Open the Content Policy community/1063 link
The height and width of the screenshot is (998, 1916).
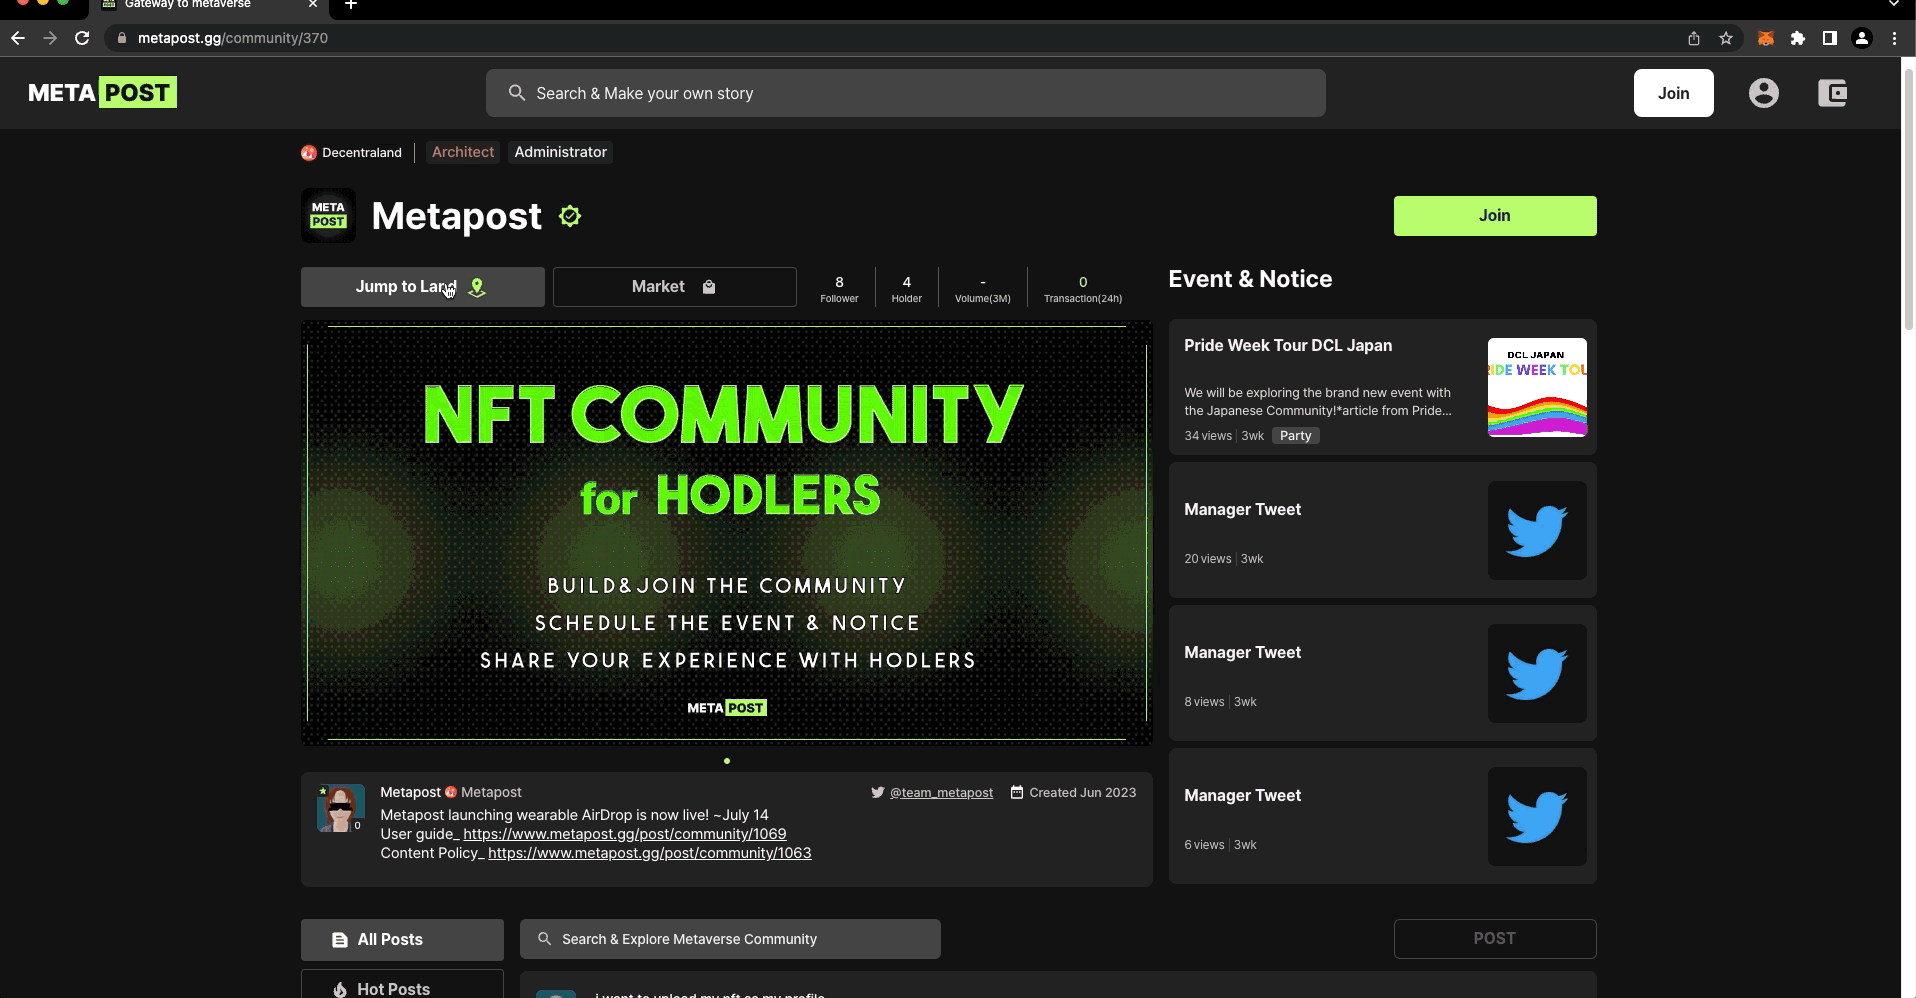(649, 853)
